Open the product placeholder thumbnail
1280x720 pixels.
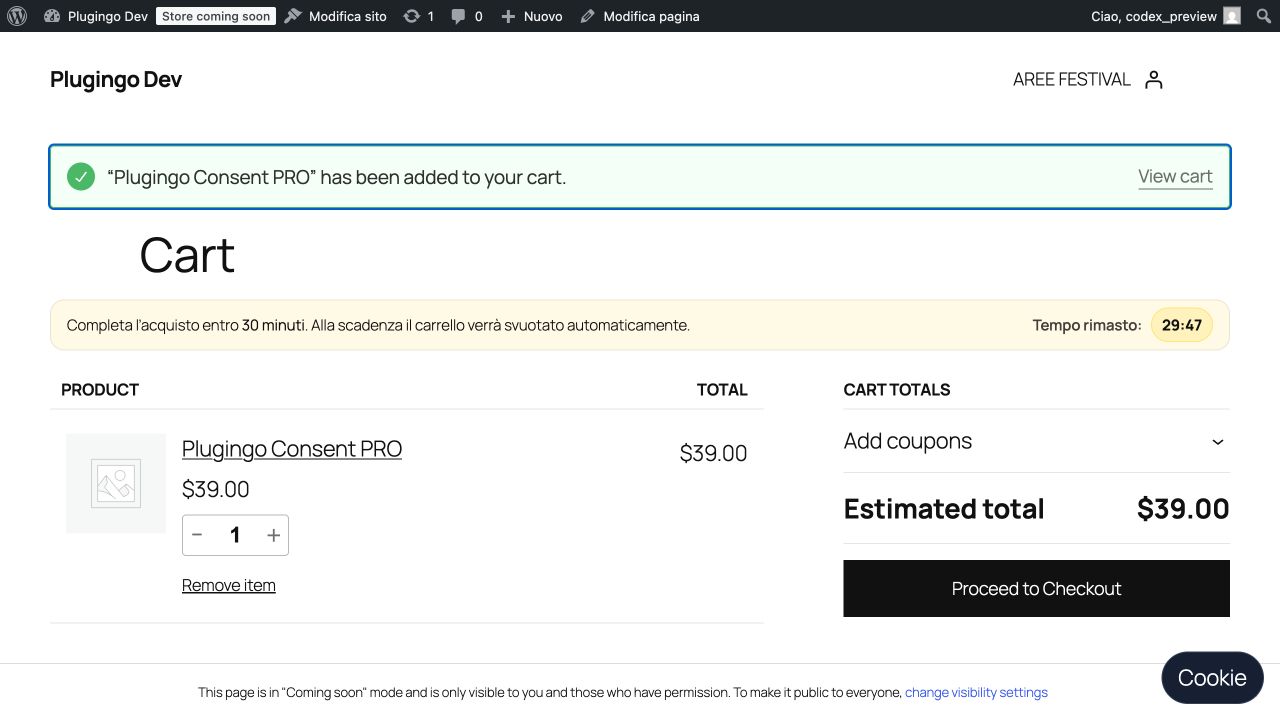pyautogui.click(x=116, y=483)
